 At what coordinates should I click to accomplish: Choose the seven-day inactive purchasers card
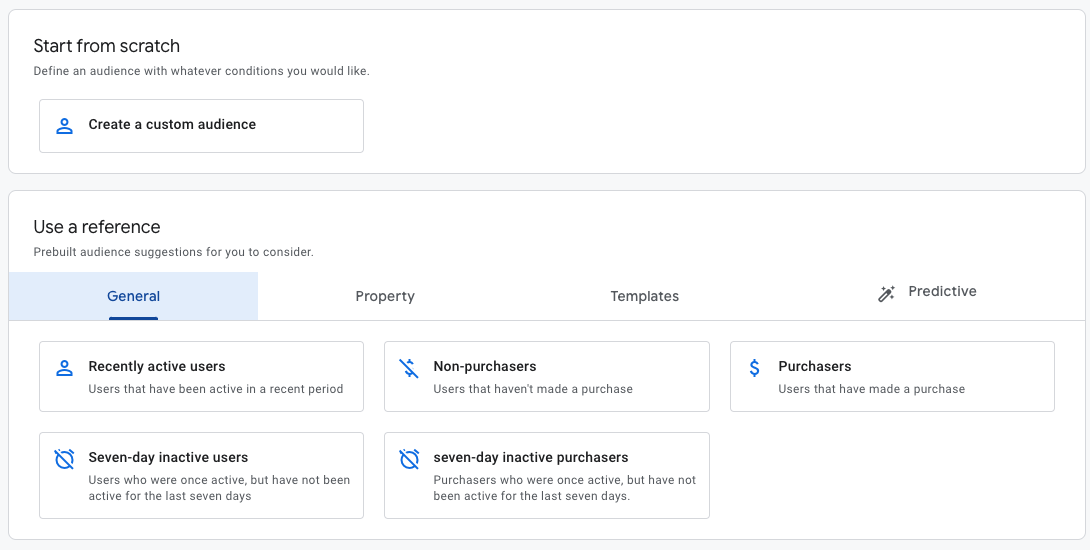pos(547,476)
